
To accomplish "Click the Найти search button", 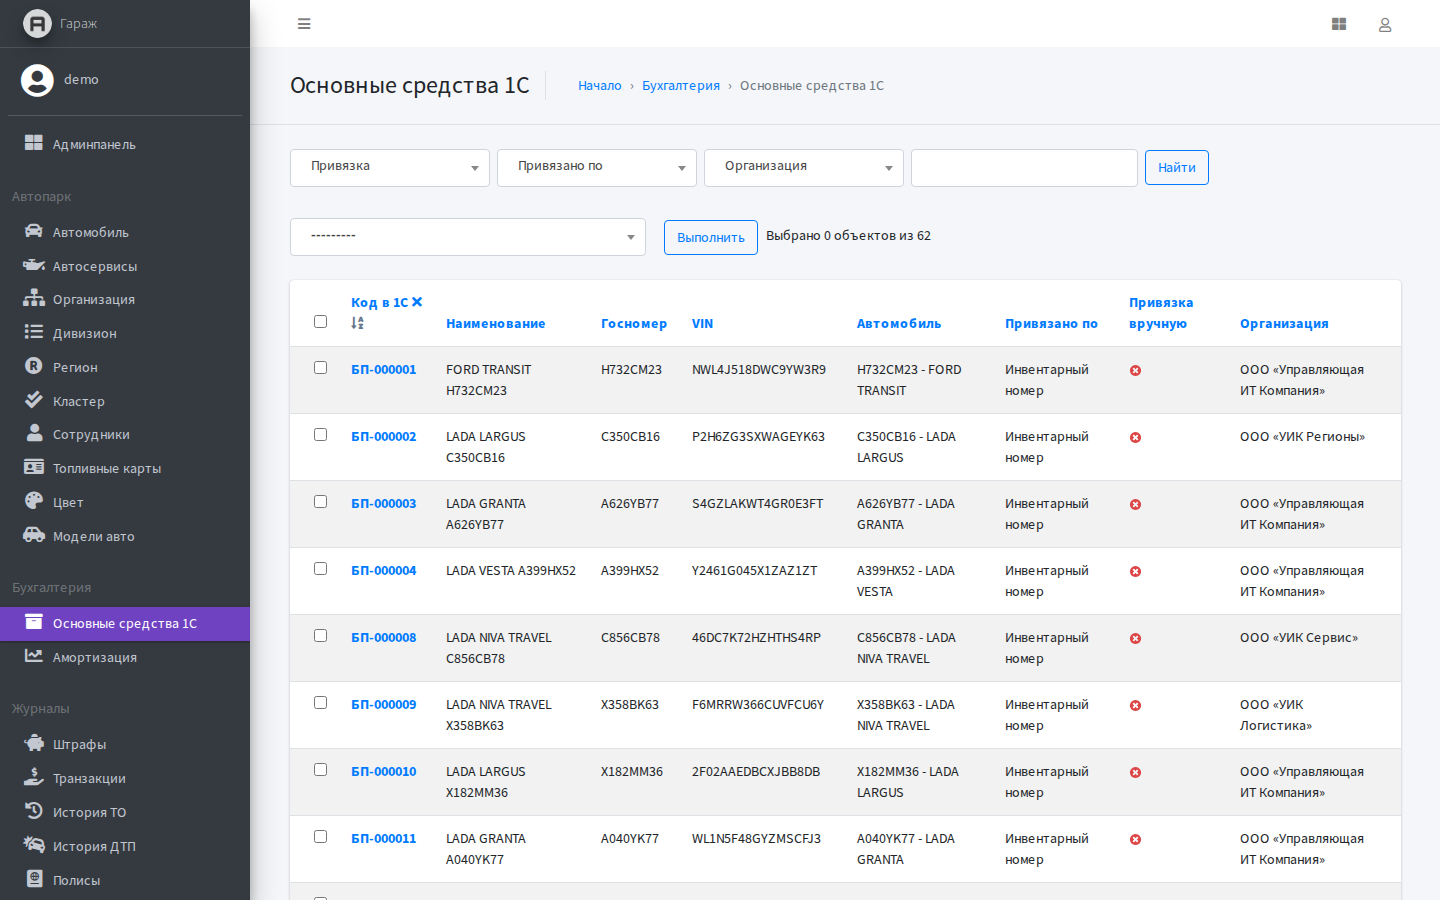I will tap(1177, 168).
